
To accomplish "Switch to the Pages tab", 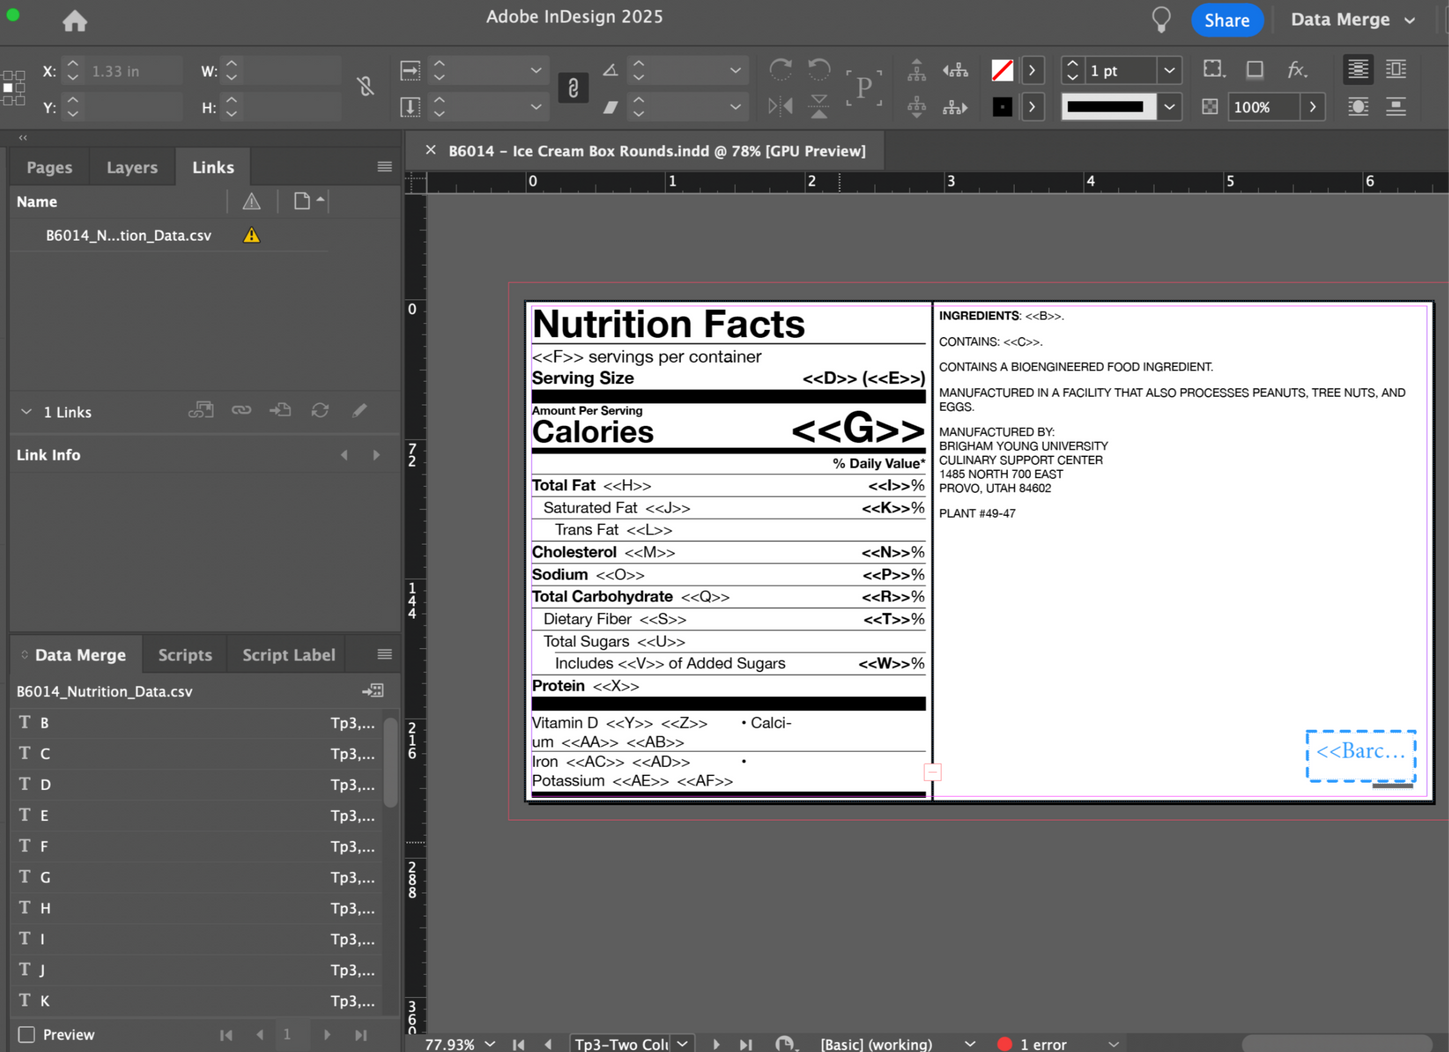I will click(49, 167).
